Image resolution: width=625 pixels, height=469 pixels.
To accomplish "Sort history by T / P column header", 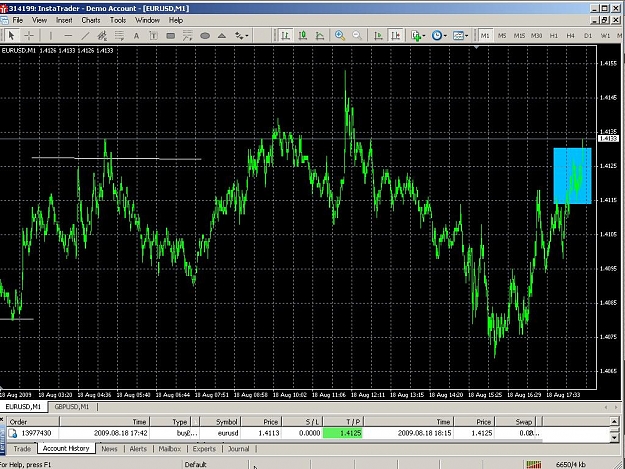I will (x=343, y=422).
